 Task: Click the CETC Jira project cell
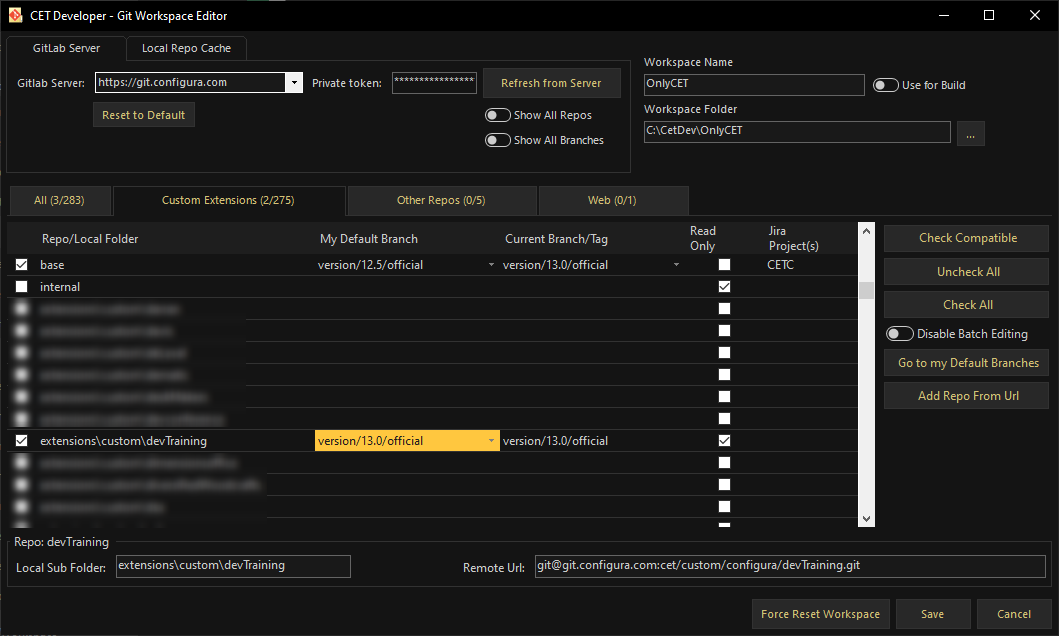coord(781,265)
